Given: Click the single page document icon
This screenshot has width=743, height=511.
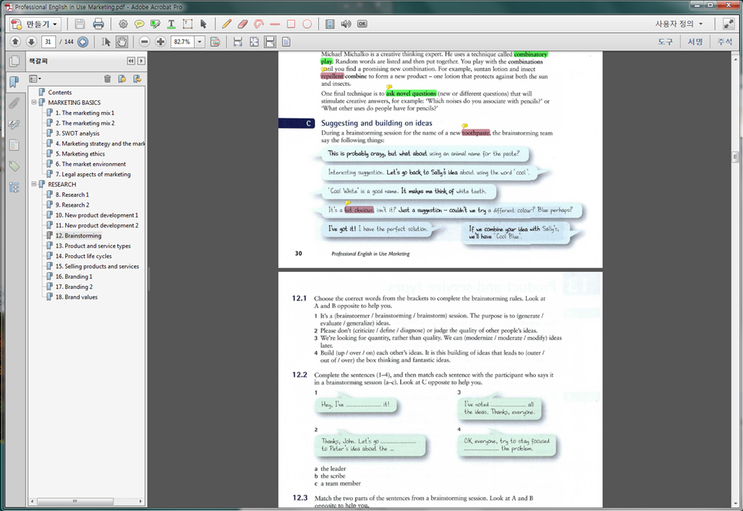Looking at the screenshot, I should point(286,42).
